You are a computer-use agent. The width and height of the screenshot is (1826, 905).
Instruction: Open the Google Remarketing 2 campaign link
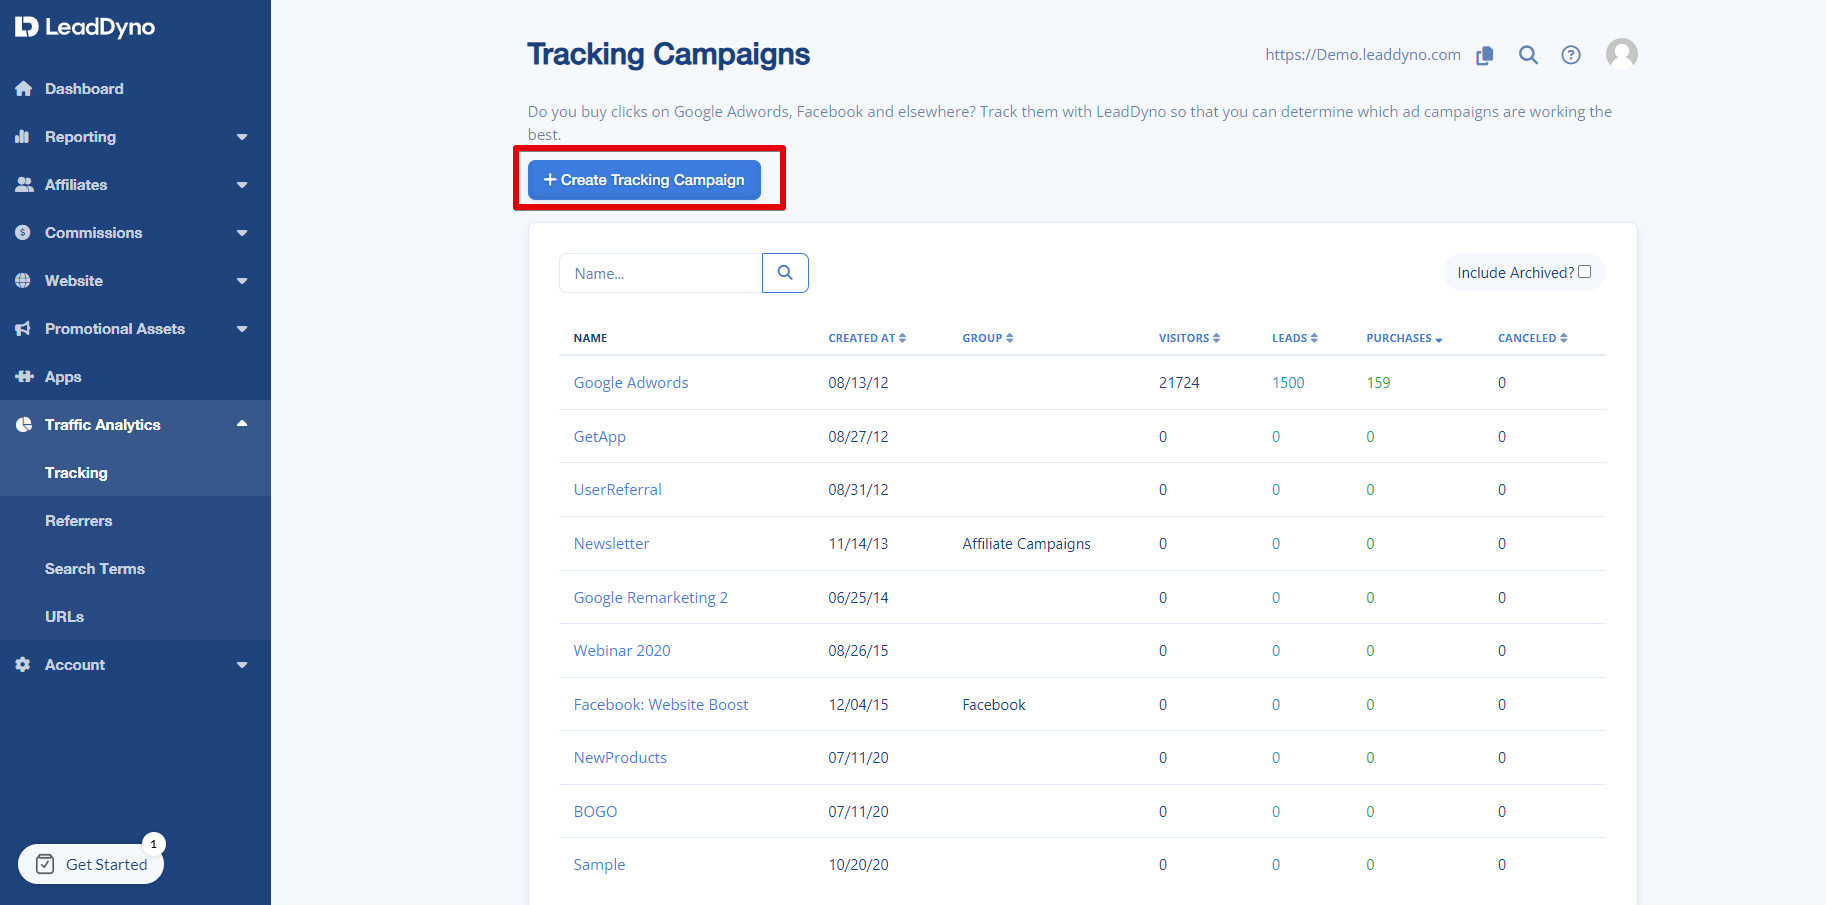click(650, 598)
